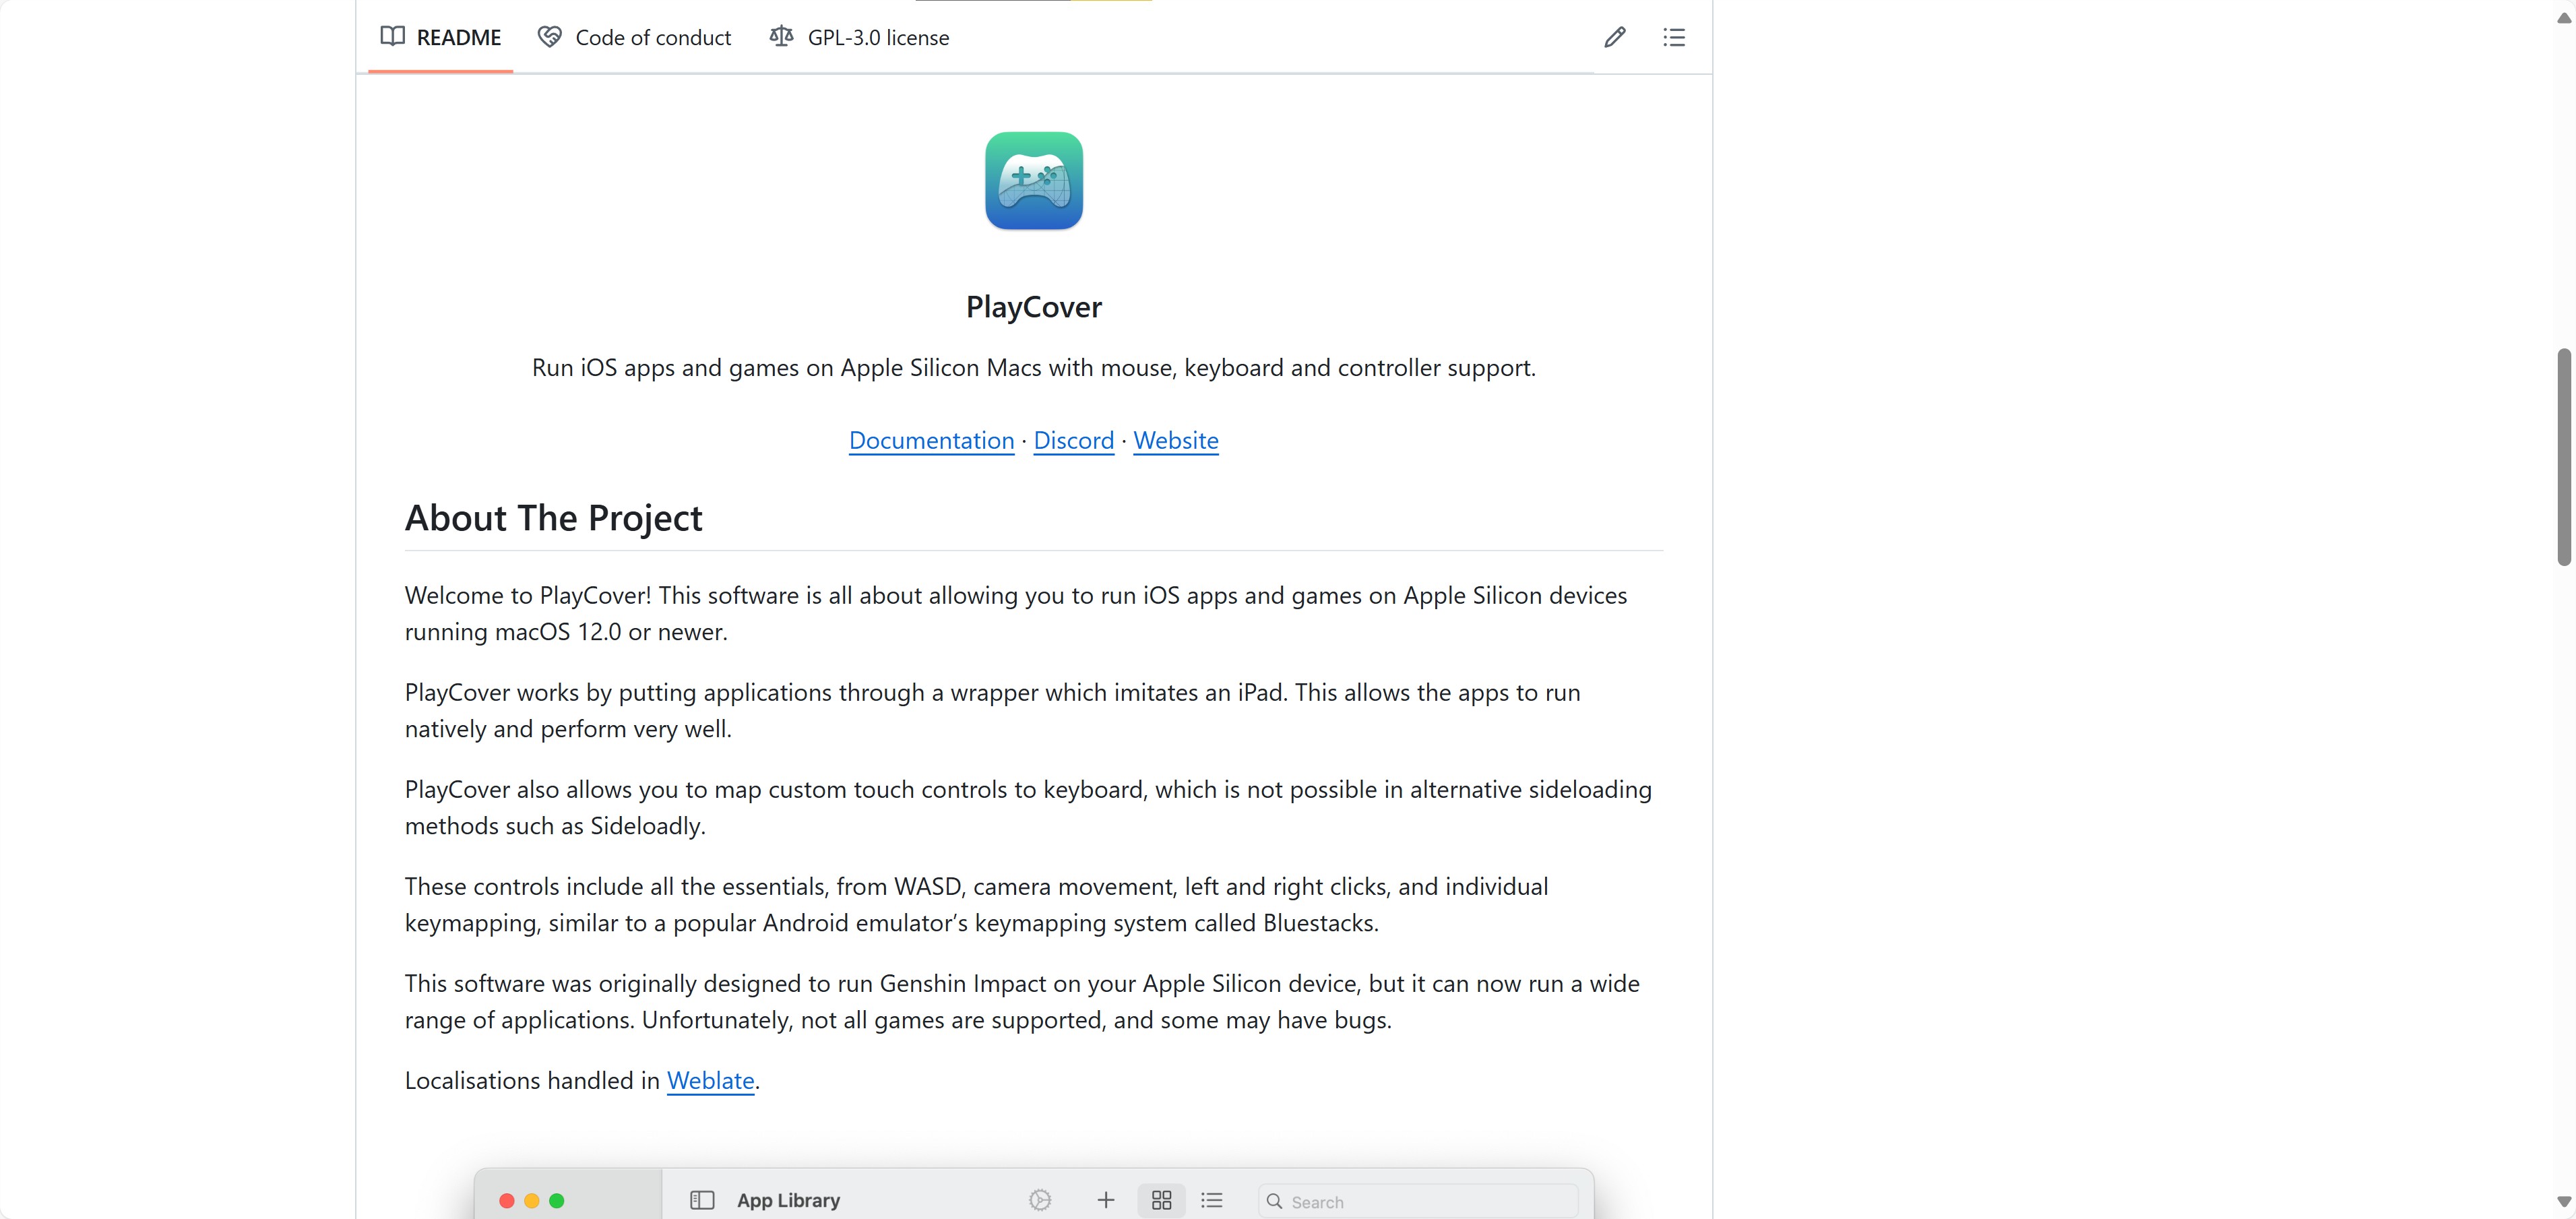Viewport: 2576px width, 1219px height.
Task: Click the paragraph mentioning Sideloadly
Action: [x=1028, y=807]
